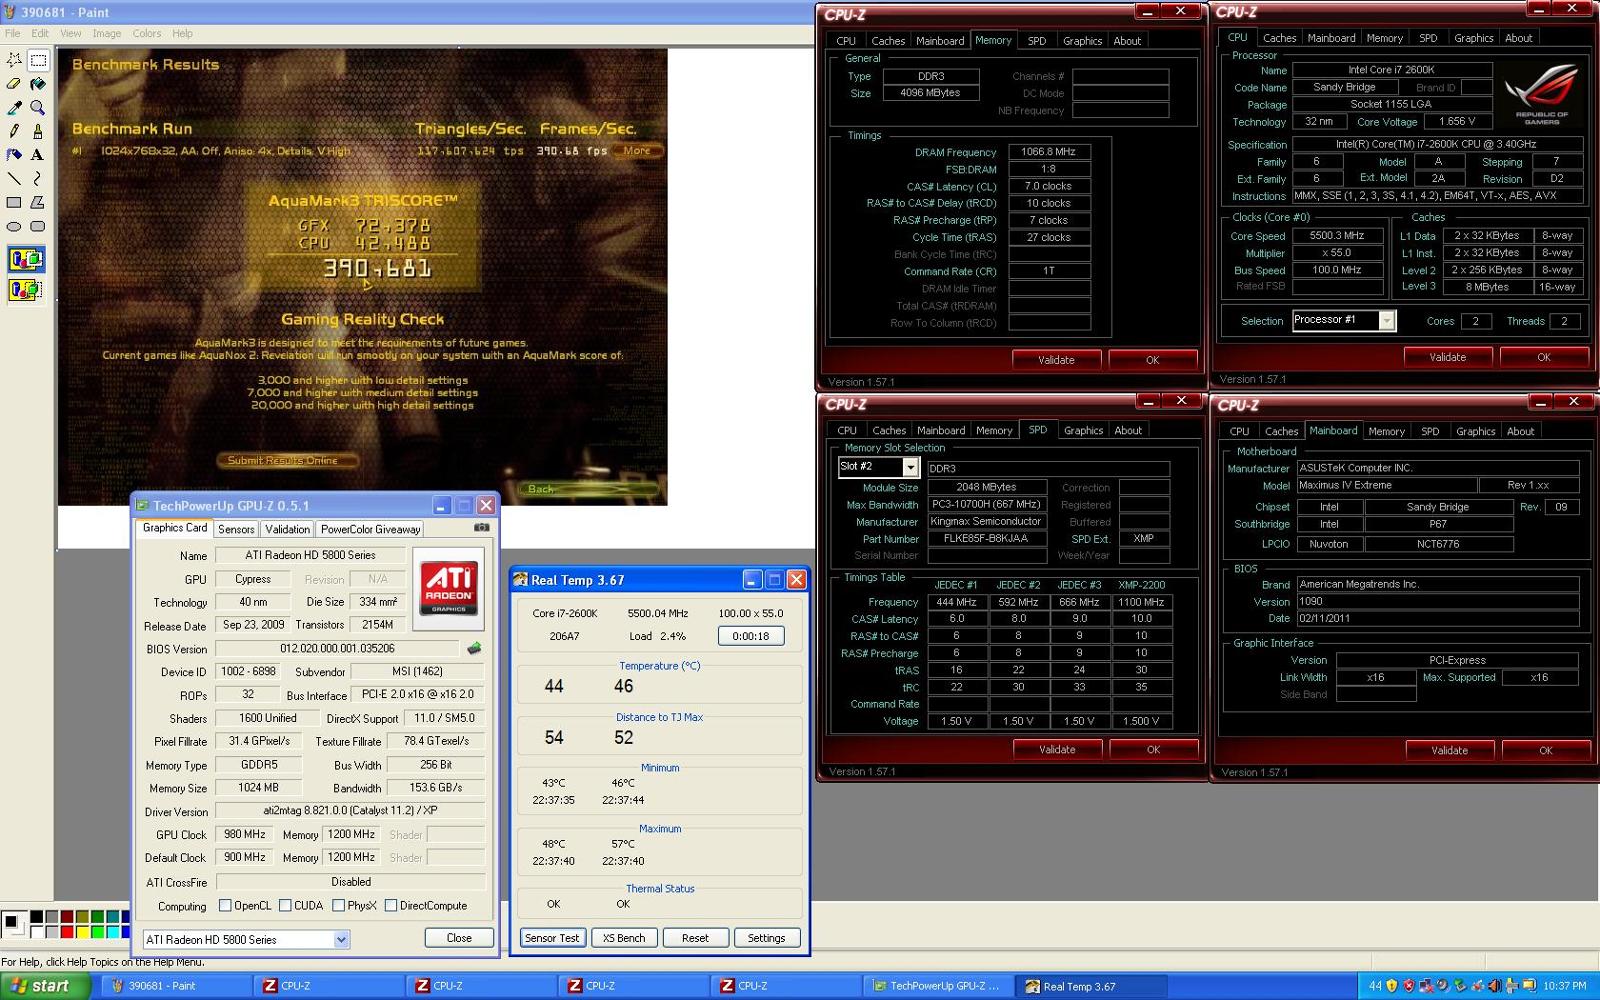This screenshot has height=1000, width=1600.
Task: Click Validate in the CPU-Z Memory window
Action: [x=1056, y=360]
